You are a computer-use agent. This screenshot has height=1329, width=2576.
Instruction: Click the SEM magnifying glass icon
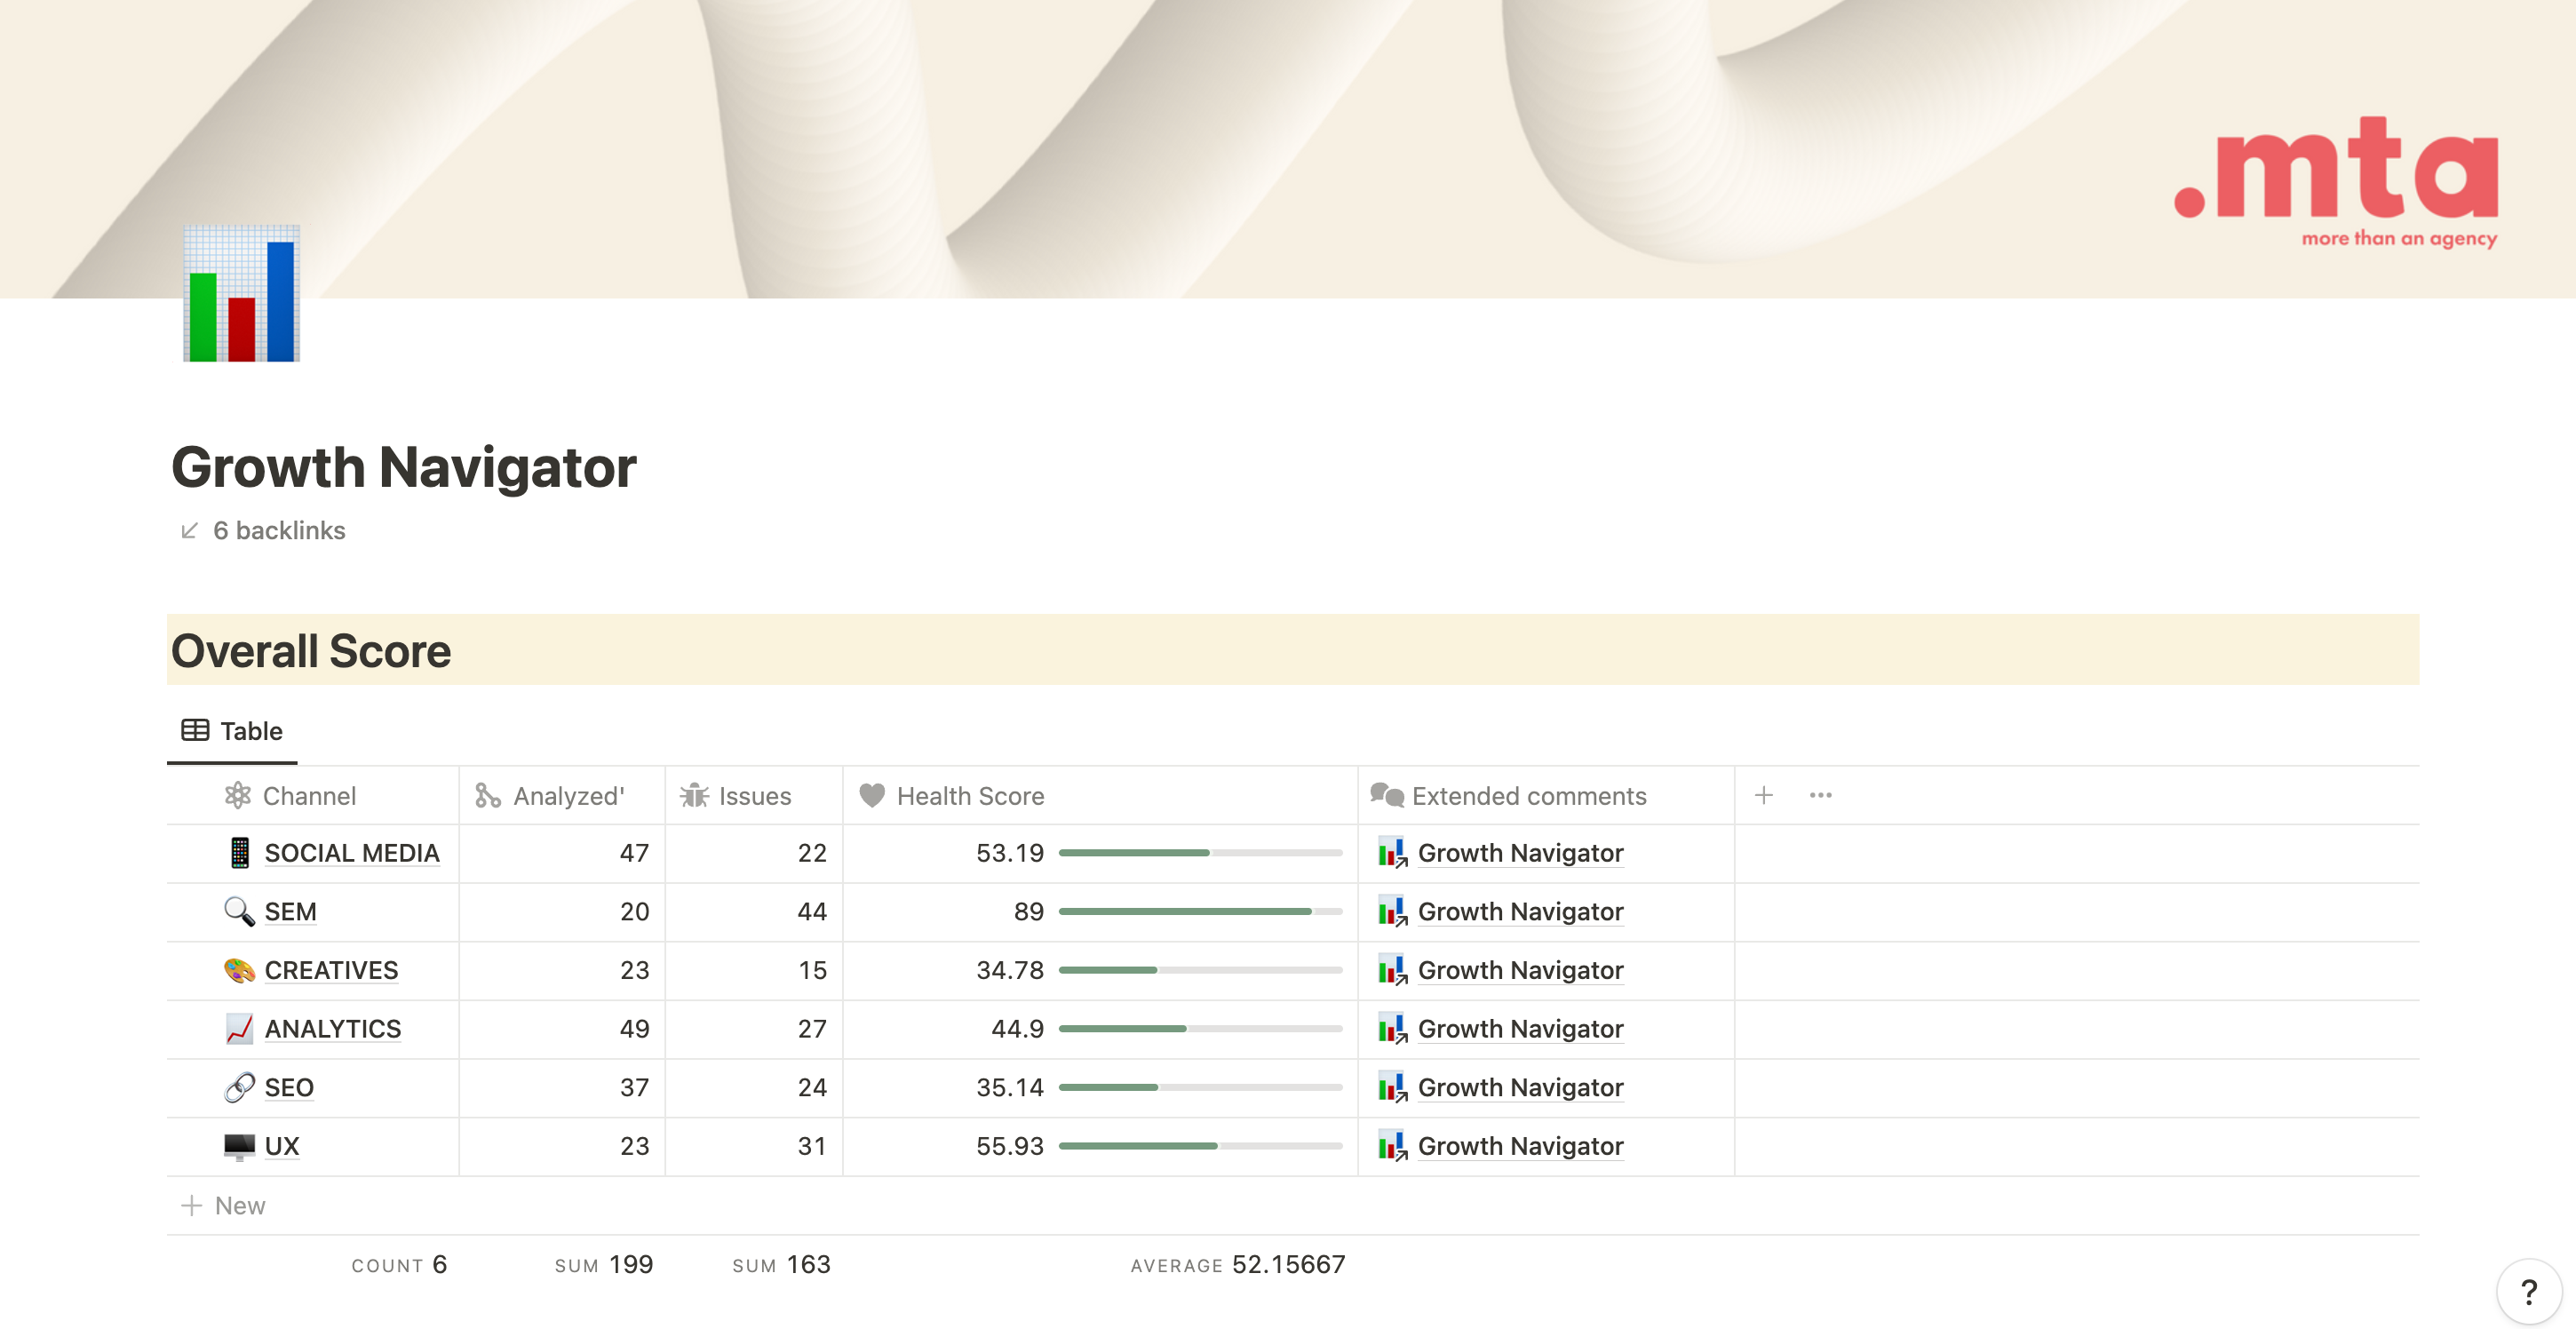(x=239, y=911)
